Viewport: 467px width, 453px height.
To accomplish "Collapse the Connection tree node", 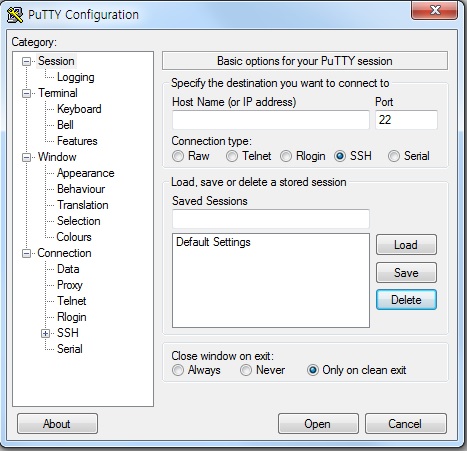I will (x=26, y=254).
